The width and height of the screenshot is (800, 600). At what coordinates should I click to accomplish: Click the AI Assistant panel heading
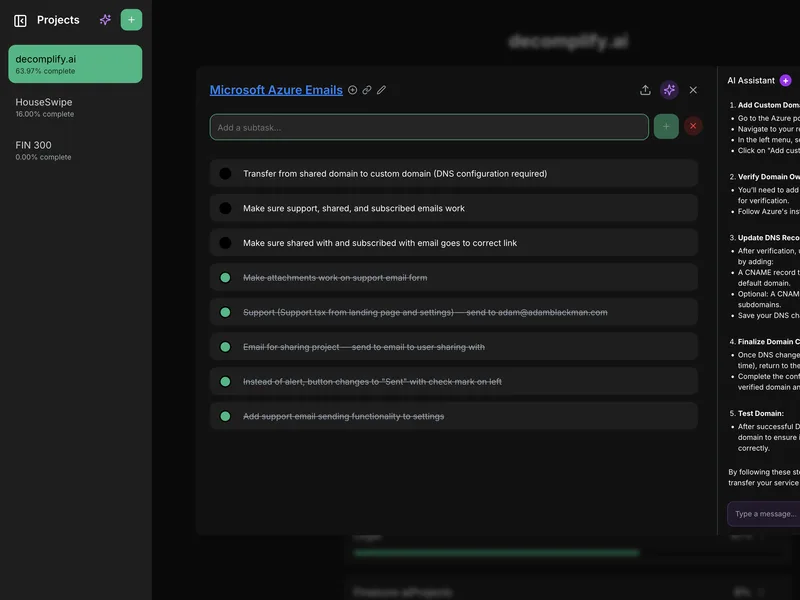pyautogui.click(x=751, y=80)
